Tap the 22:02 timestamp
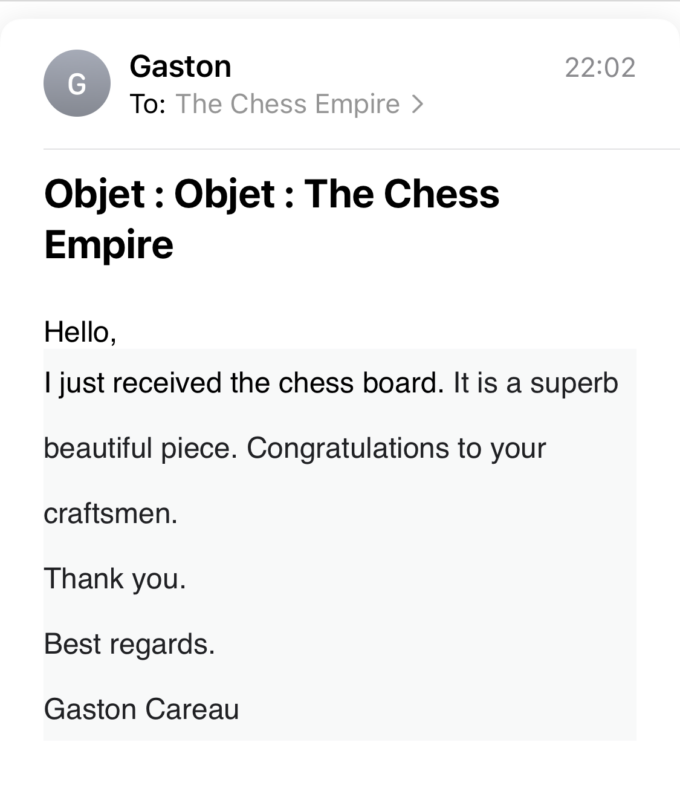Image resolution: width=680 pixels, height=800 pixels. tap(600, 67)
